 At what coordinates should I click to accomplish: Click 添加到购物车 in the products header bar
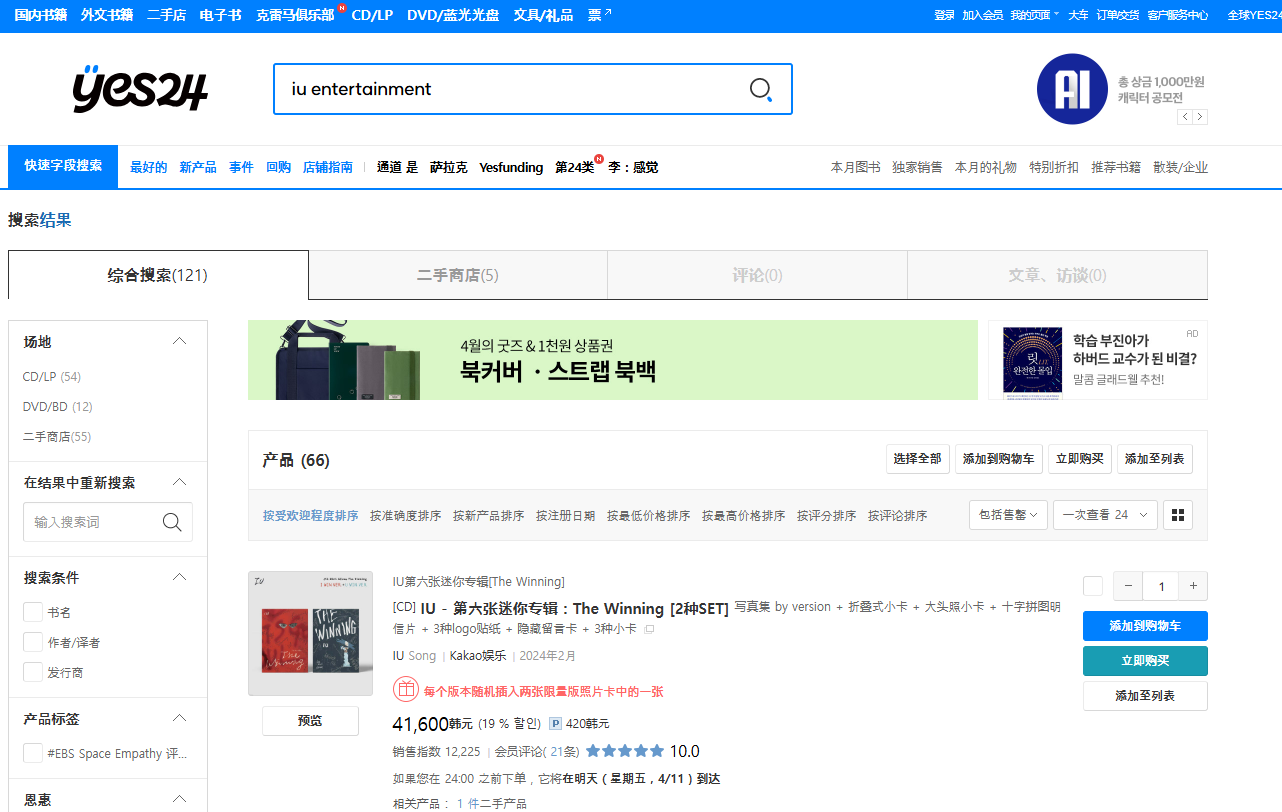pos(999,459)
